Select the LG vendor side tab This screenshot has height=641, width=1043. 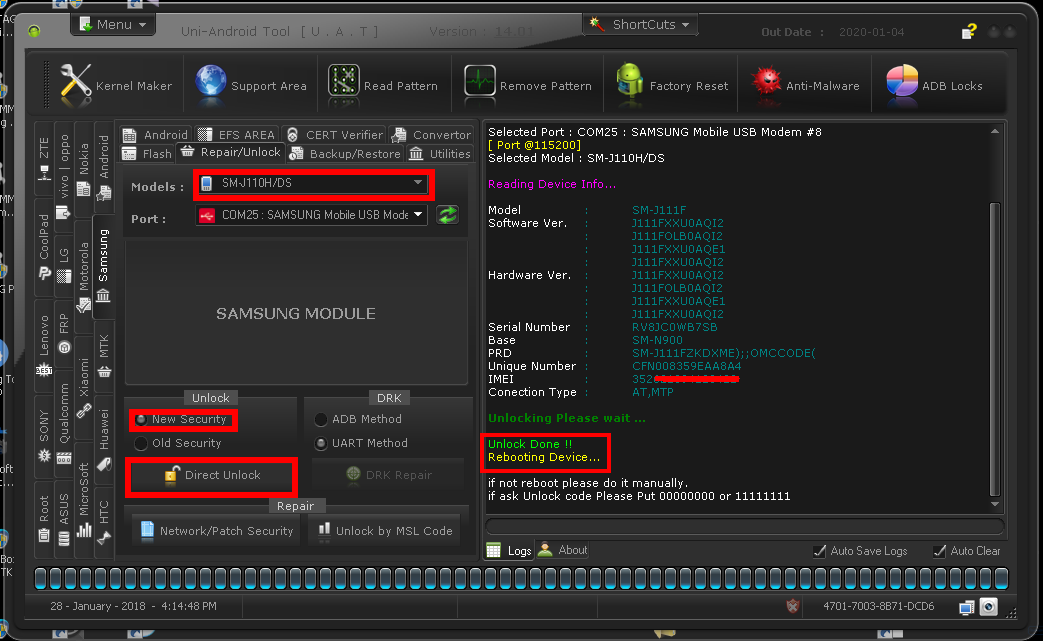coord(64,266)
